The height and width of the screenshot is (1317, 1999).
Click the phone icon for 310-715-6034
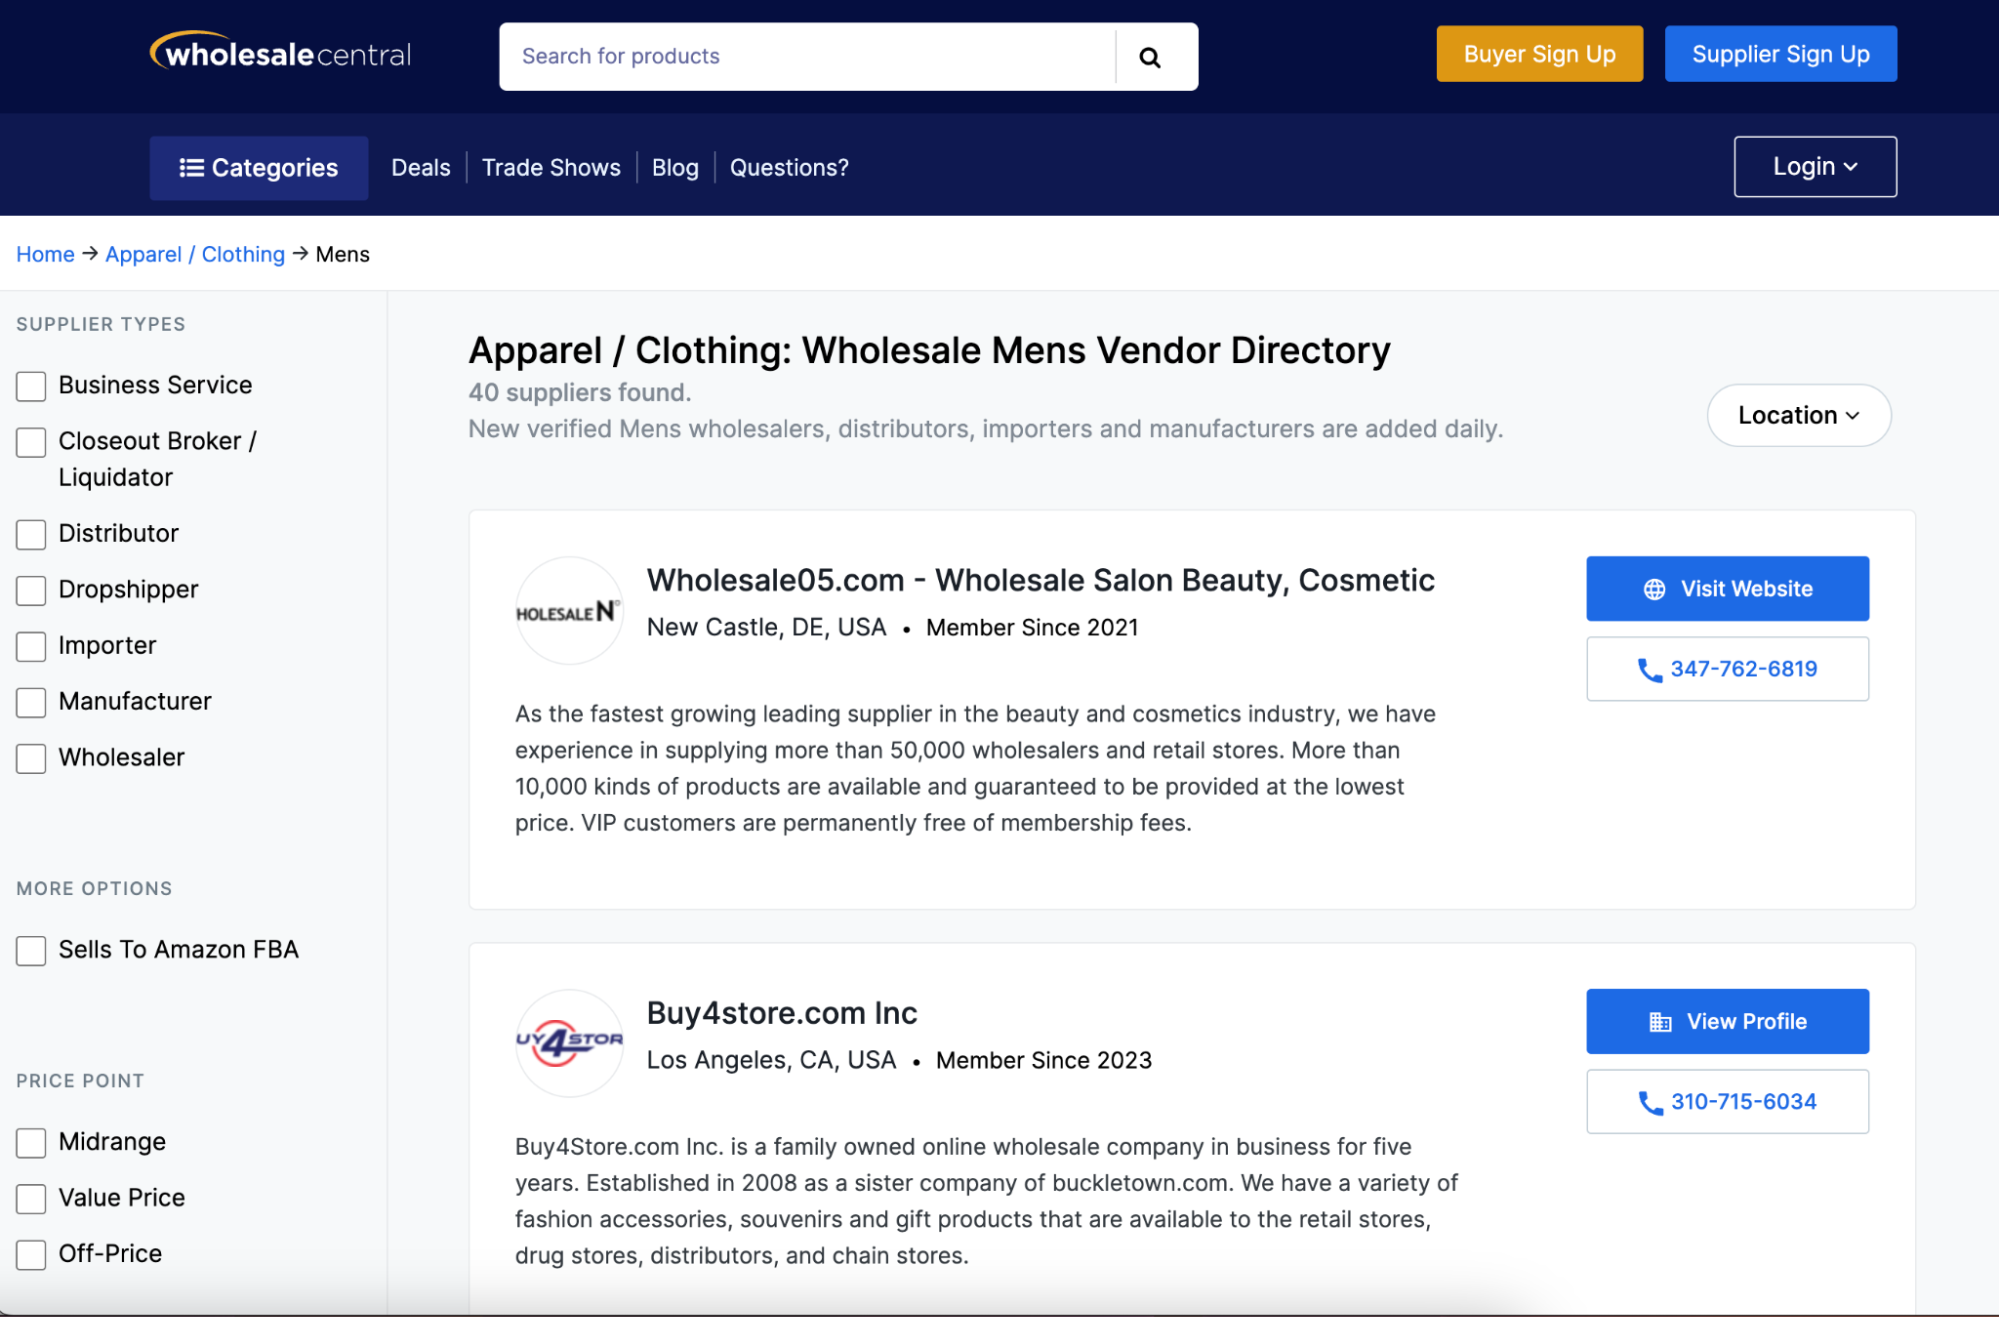(x=1649, y=1101)
